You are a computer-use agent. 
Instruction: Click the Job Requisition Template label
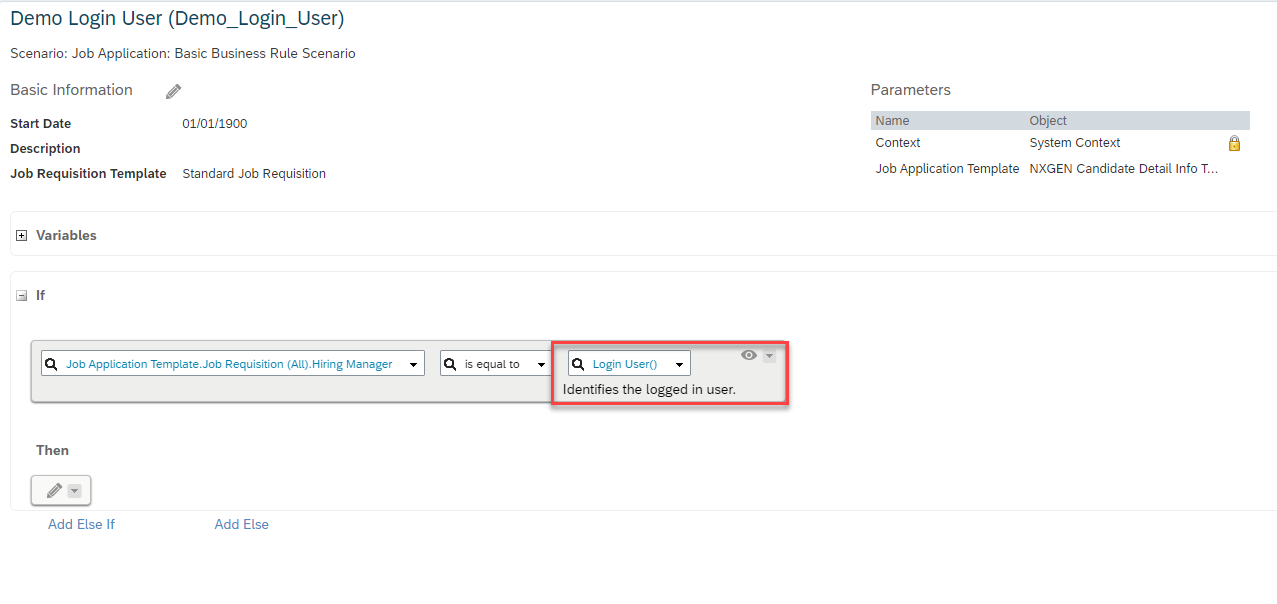[x=88, y=174]
